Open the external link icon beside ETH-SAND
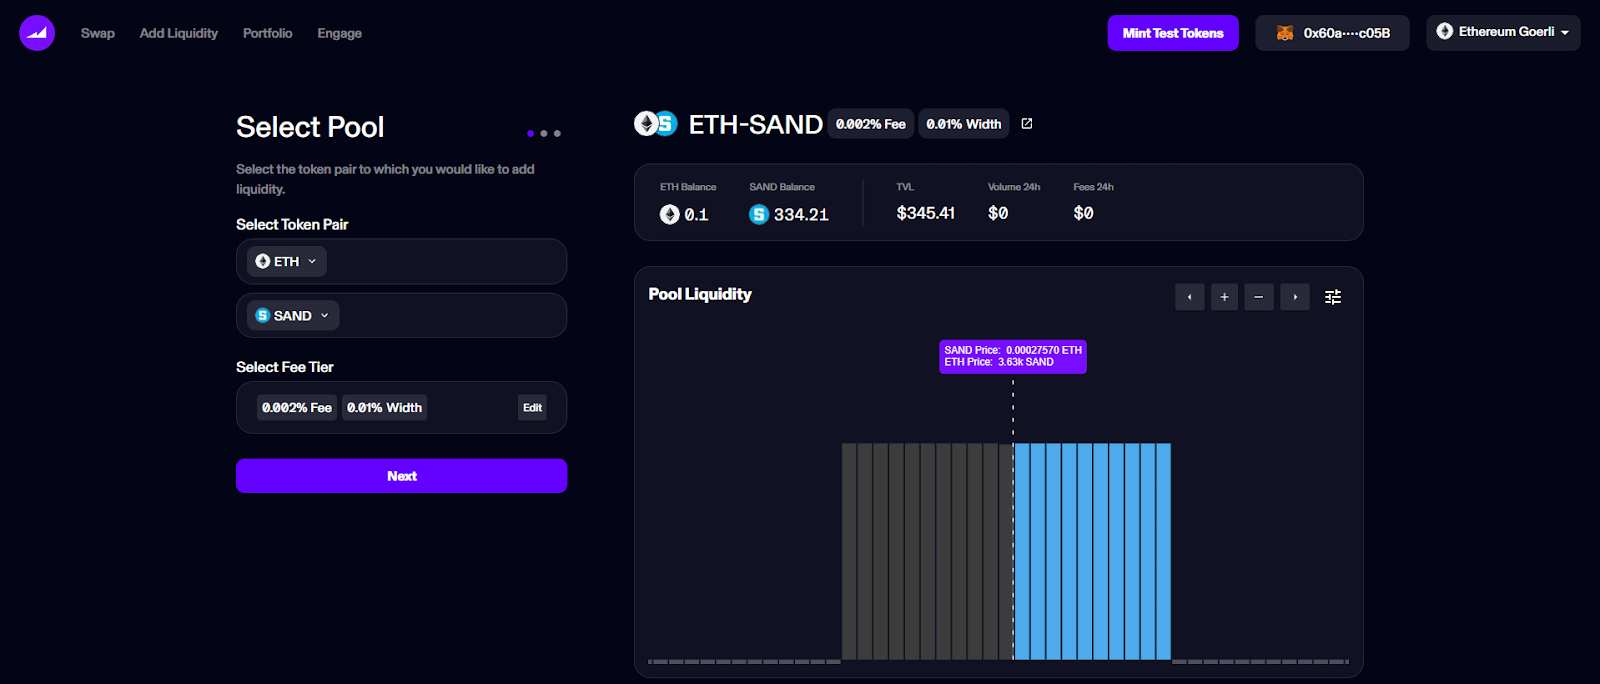The height and width of the screenshot is (684, 1600). pyautogui.click(x=1026, y=124)
